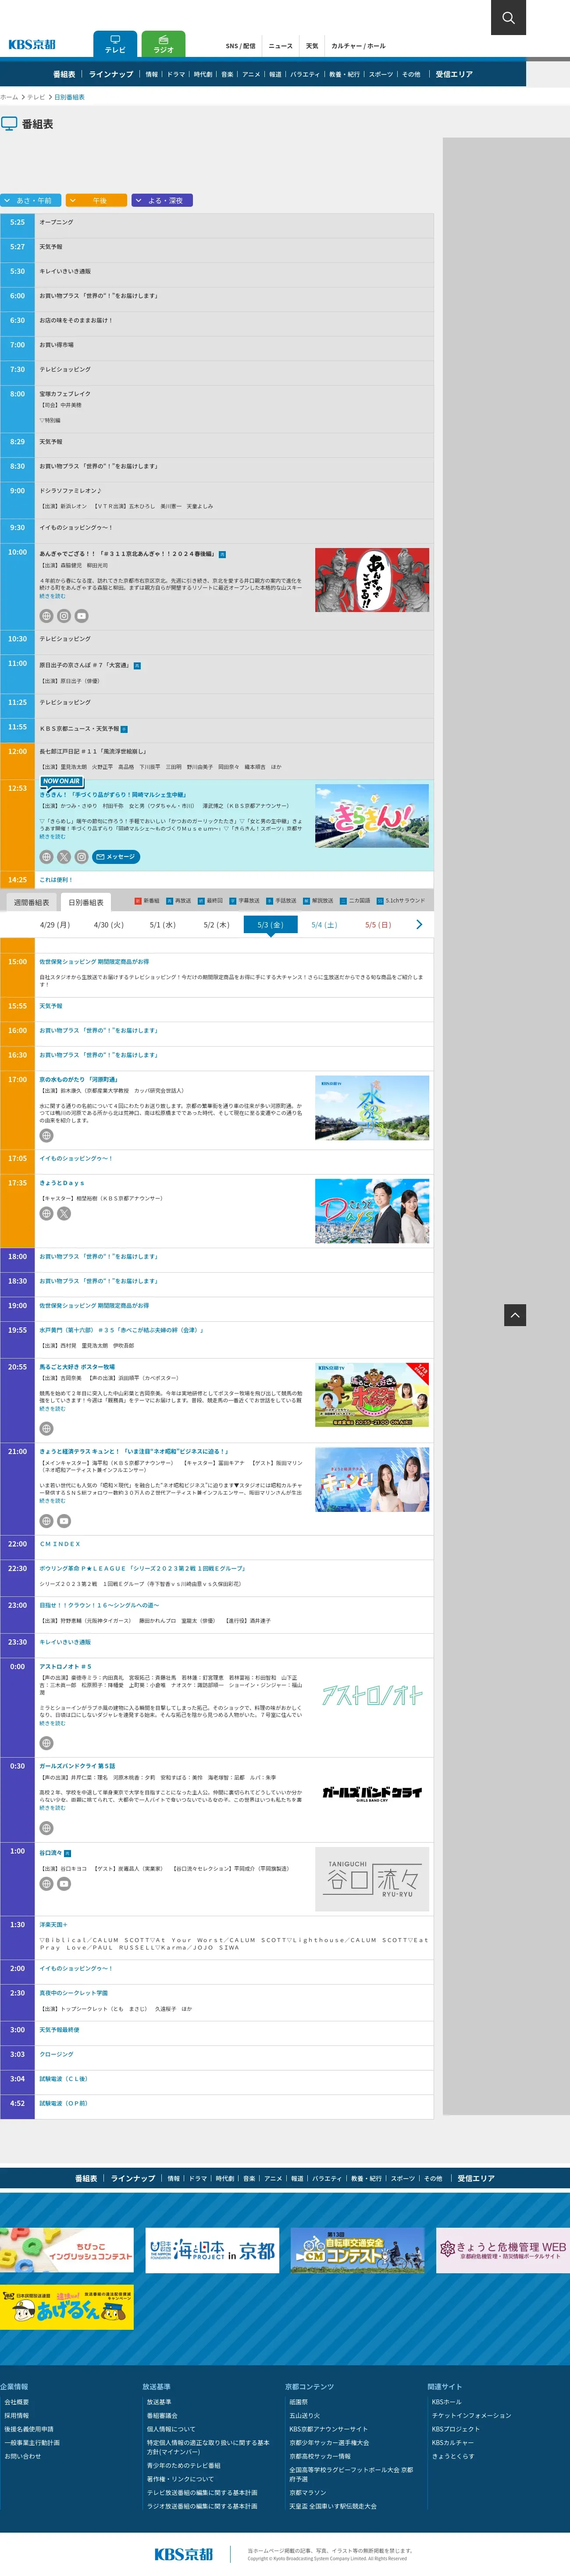Open KBSホール footer link
The width and height of the screenshot is (570, 2576).
(x=446, y=2402)
